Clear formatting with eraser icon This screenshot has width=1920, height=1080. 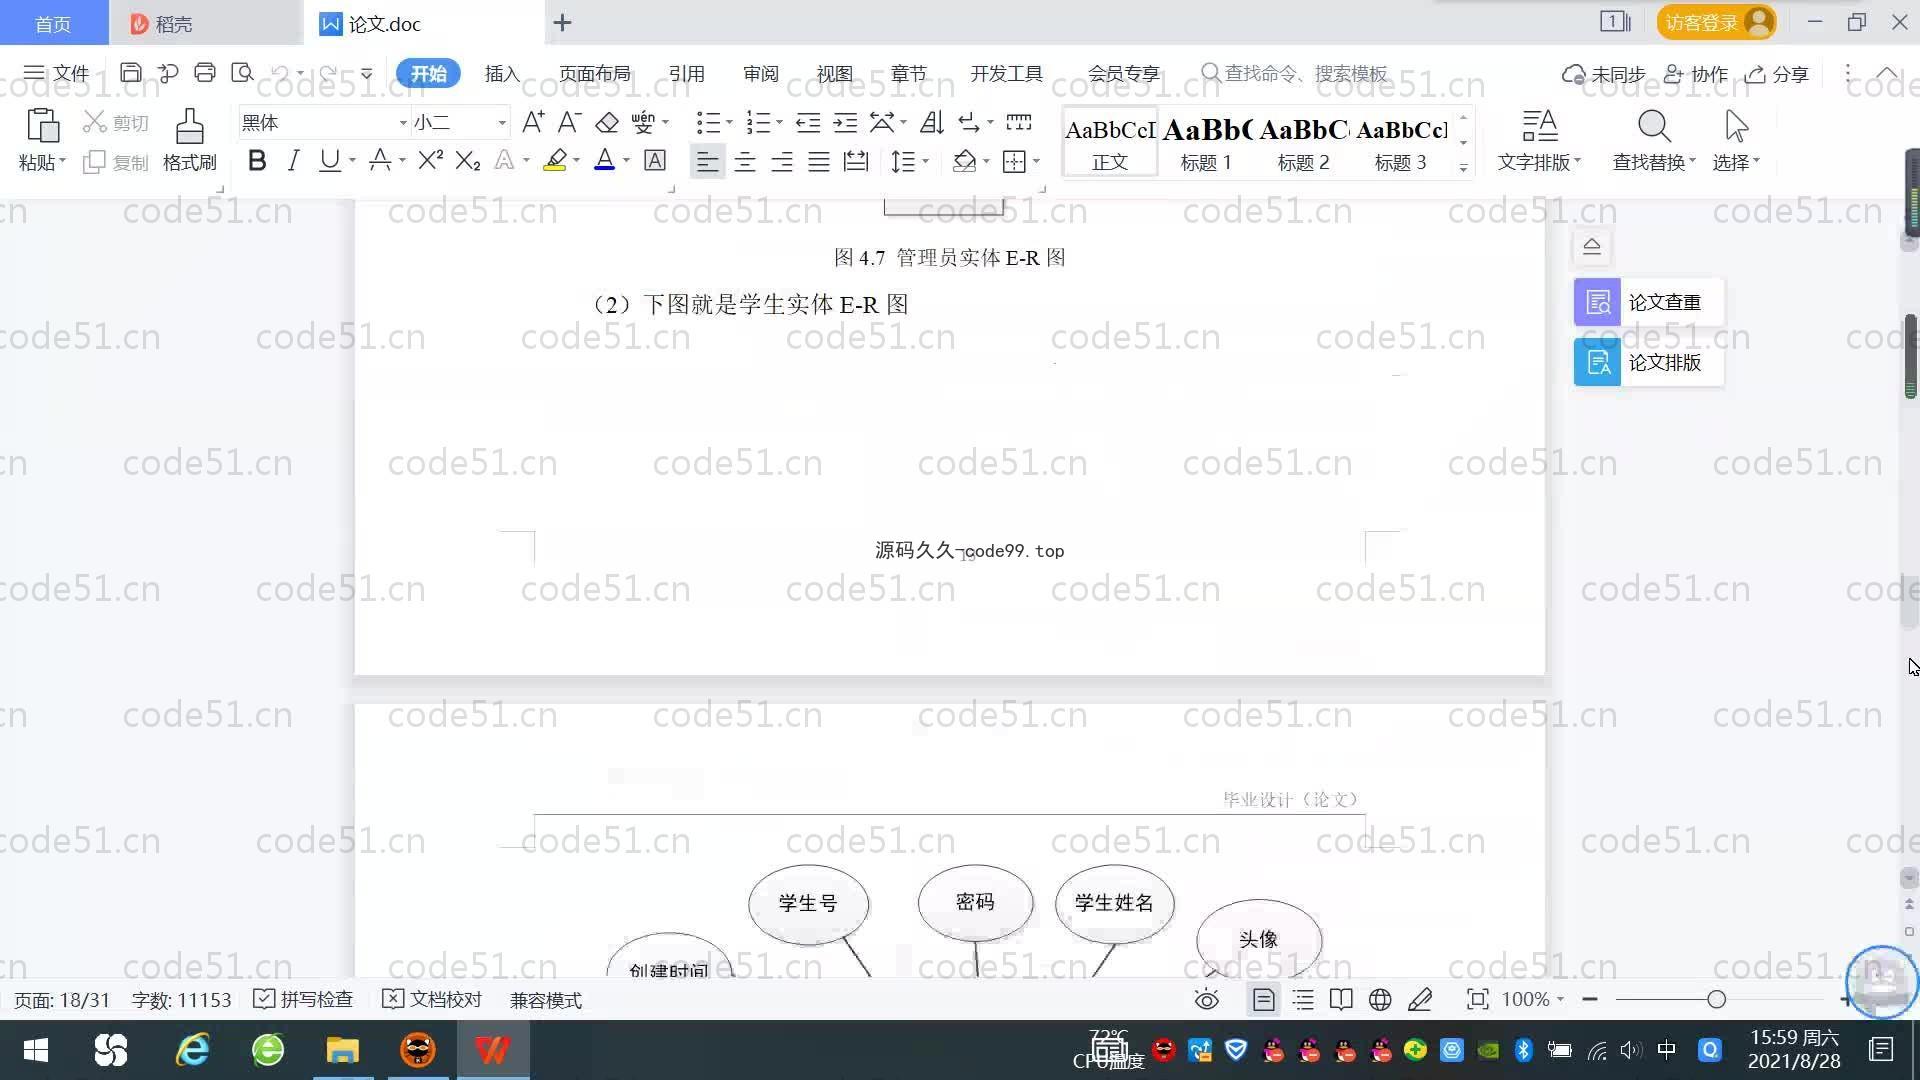[x=606, y=122]
